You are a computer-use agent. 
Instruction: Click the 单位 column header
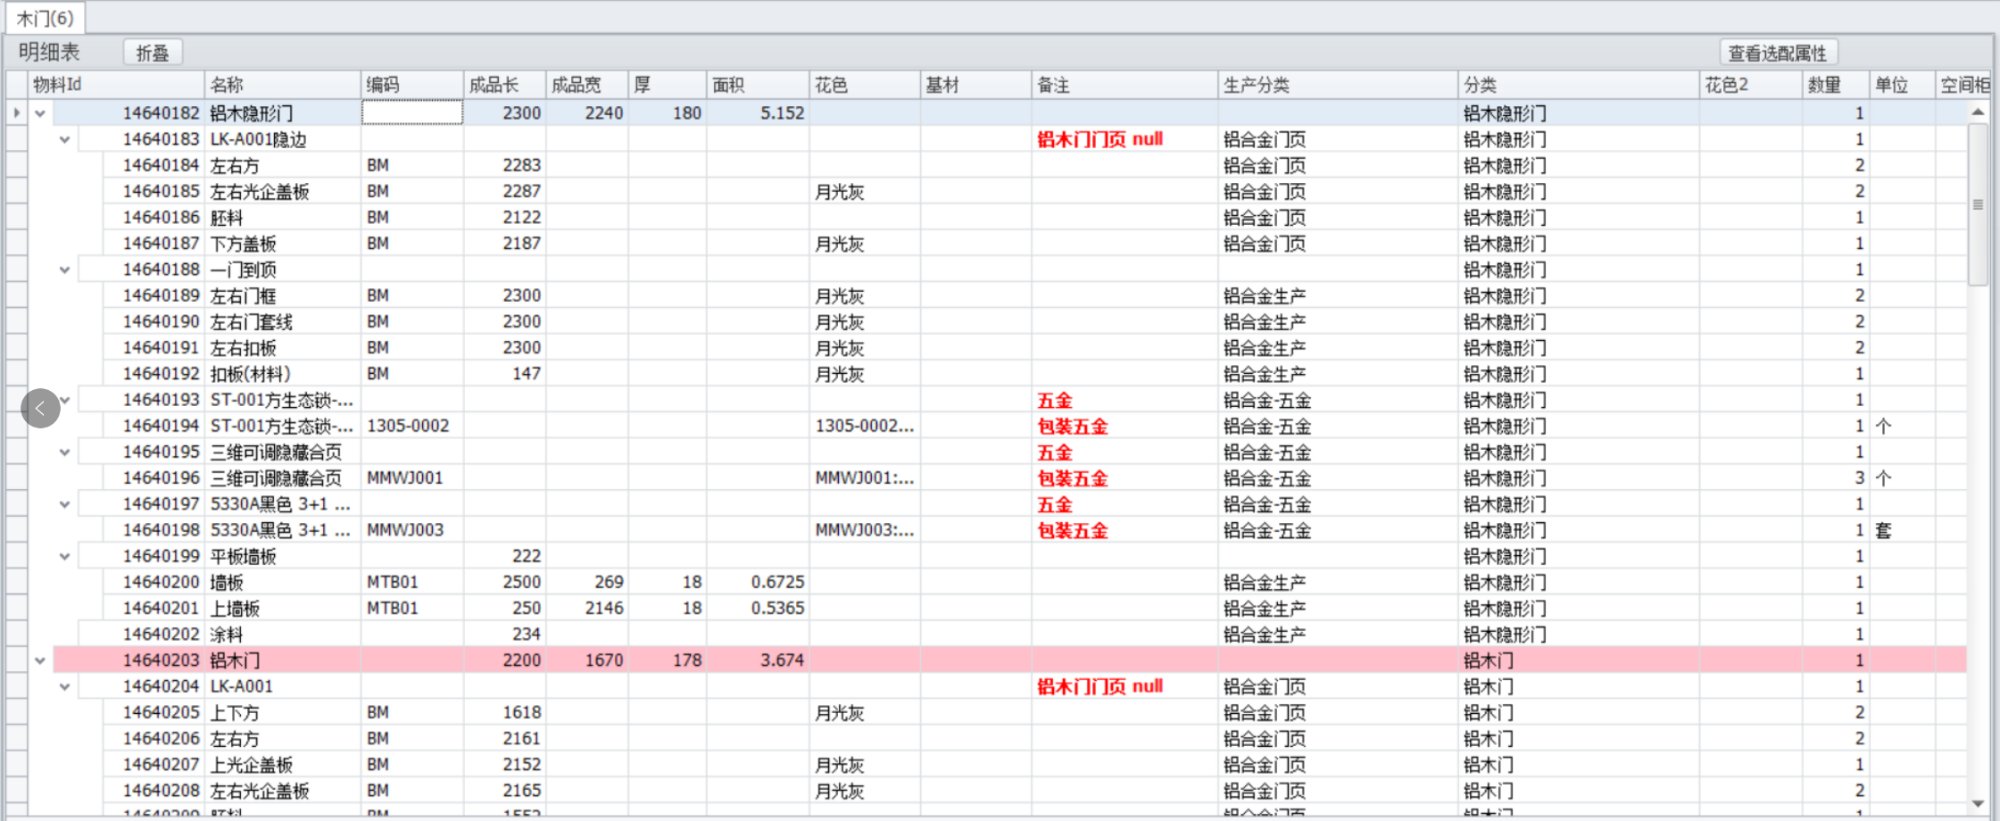pyautogui.click(x=1902, y=85)
